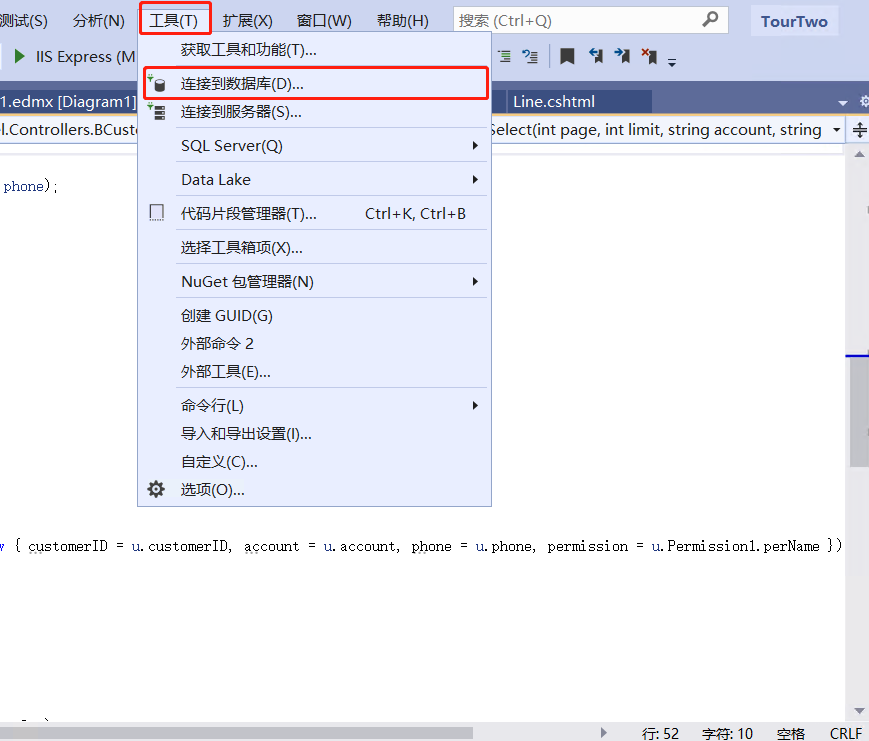869x741 pixels.
Task: Open 代码片段管理器(T)... entry
Action: [x=314, y=213]
